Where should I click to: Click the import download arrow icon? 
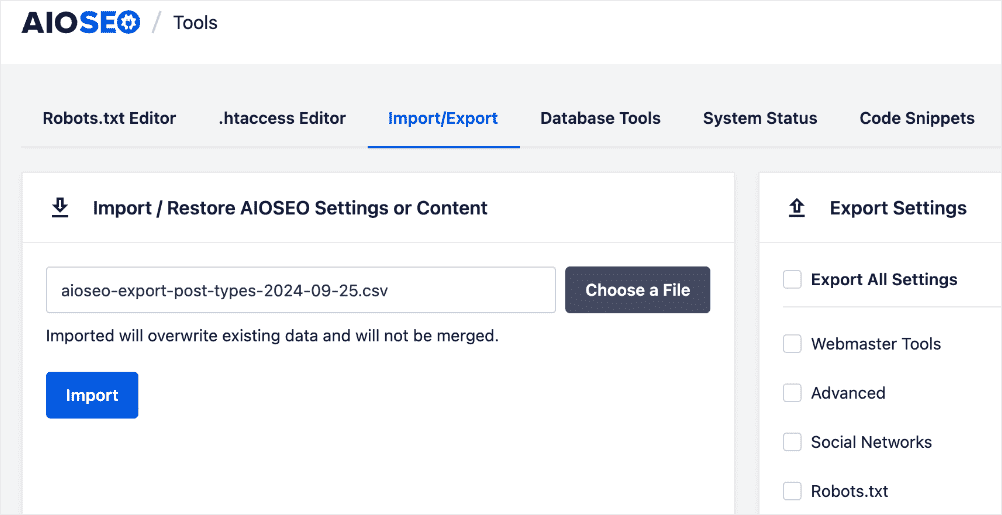pos(59,208)
